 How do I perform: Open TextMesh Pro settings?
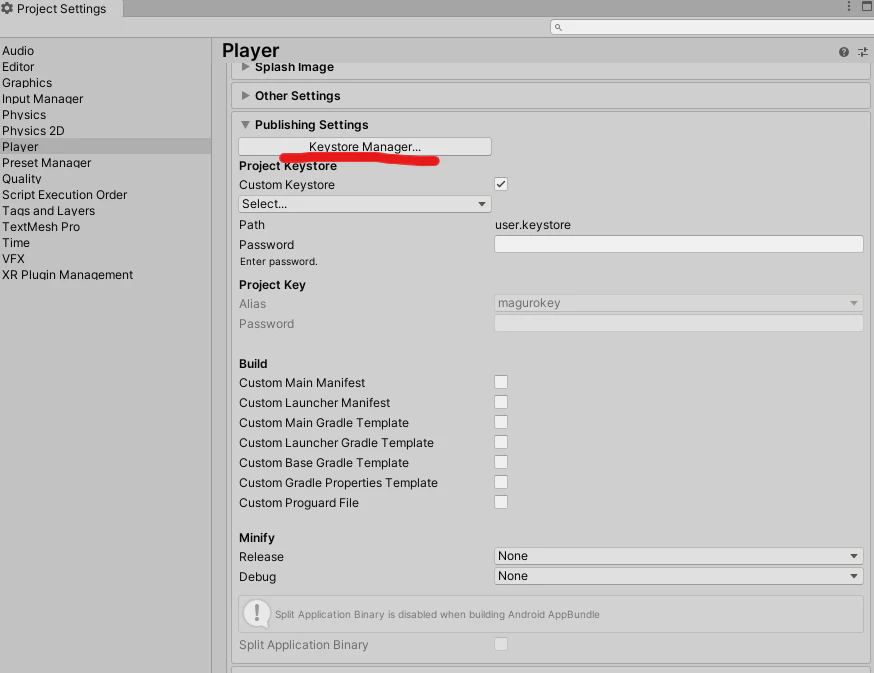click(41, 227)
